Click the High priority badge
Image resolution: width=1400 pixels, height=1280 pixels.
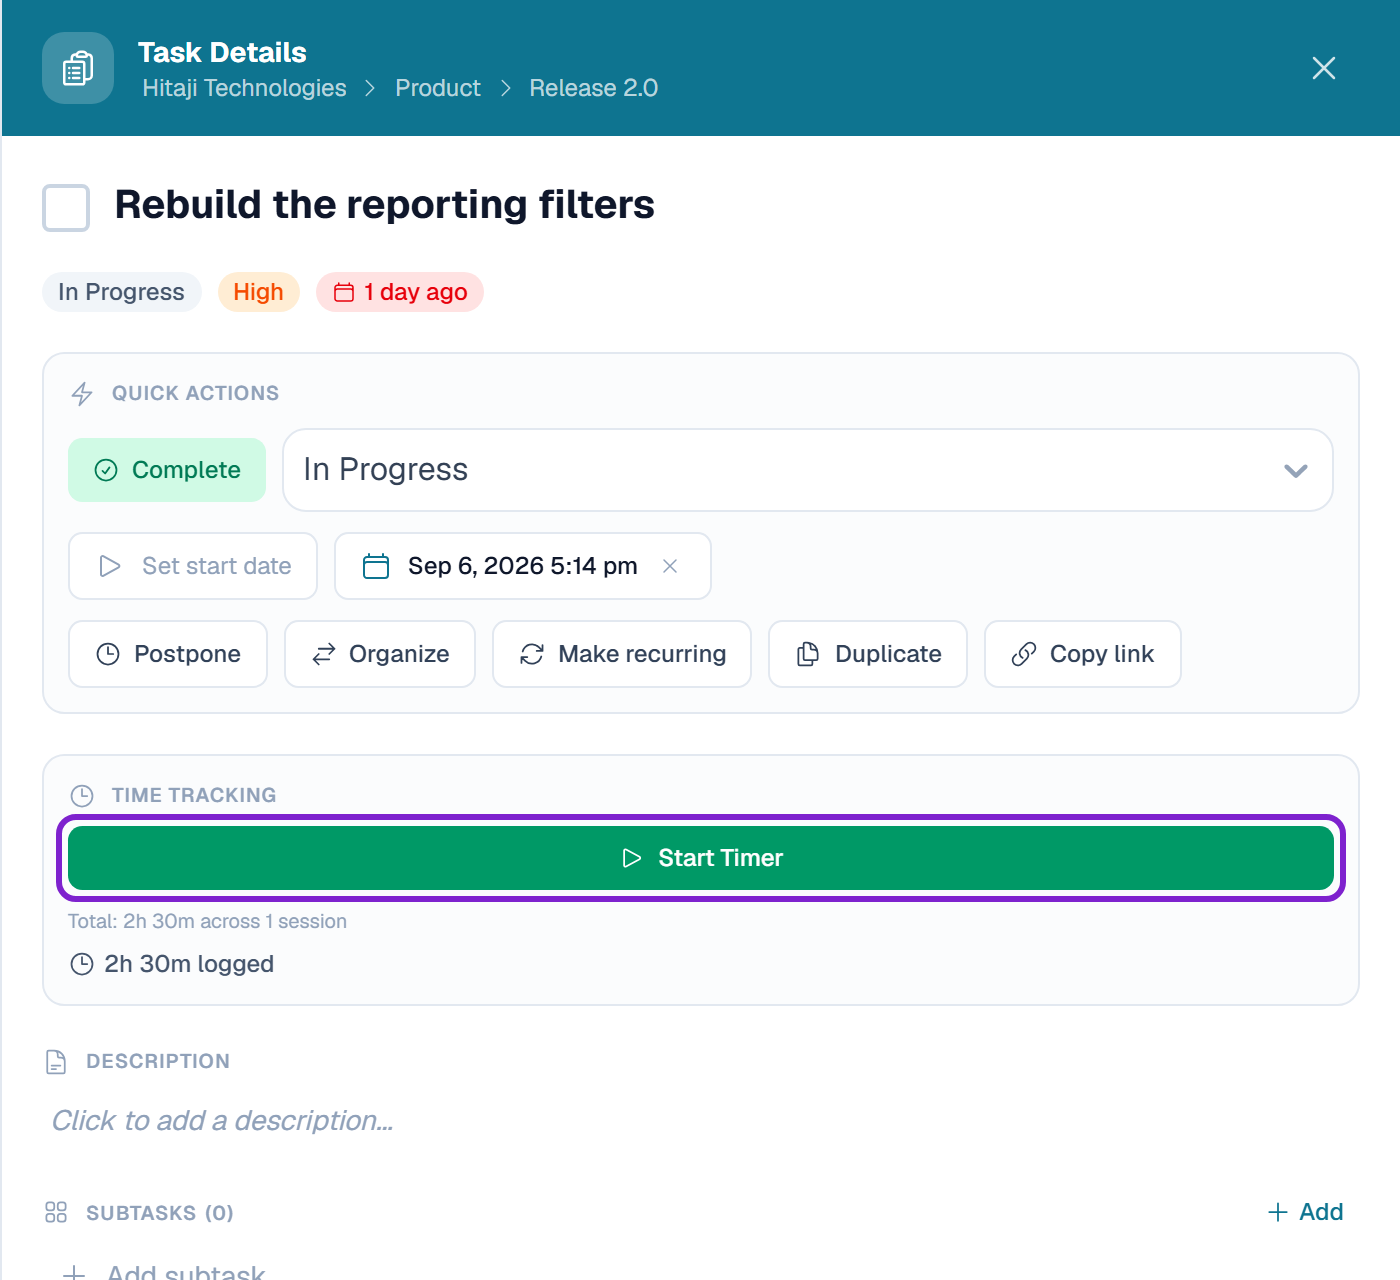(259, 292)
